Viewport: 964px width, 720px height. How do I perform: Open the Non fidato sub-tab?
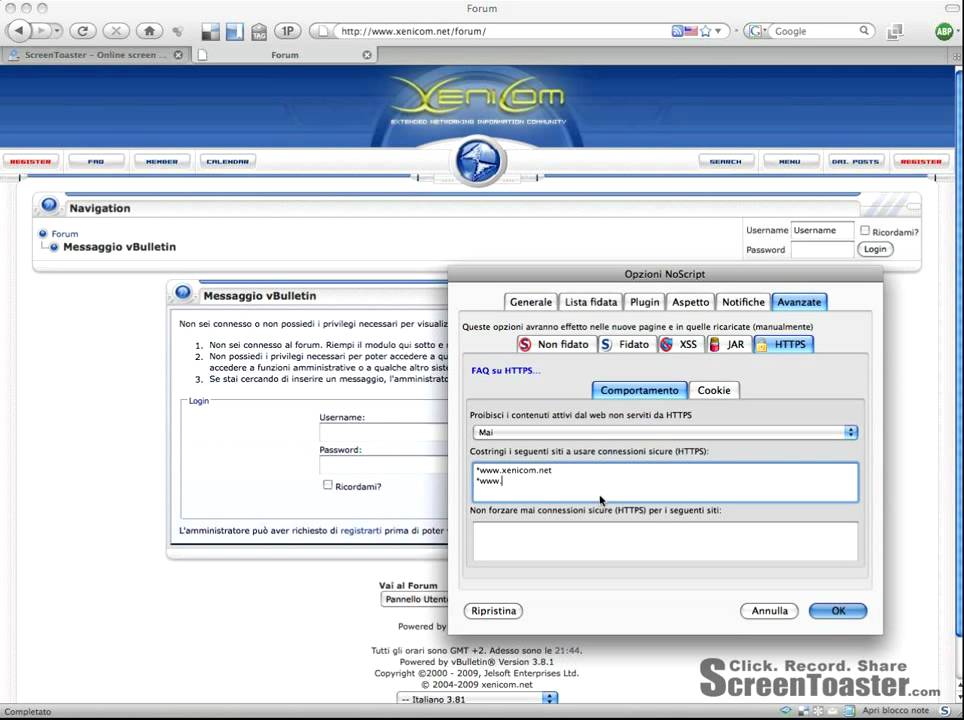(x=556, y=344)
